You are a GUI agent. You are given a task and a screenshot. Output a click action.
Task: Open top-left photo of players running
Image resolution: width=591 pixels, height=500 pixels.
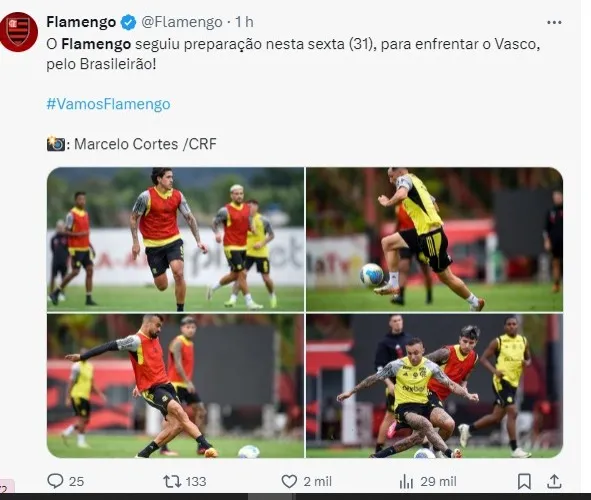pos(175,239)
